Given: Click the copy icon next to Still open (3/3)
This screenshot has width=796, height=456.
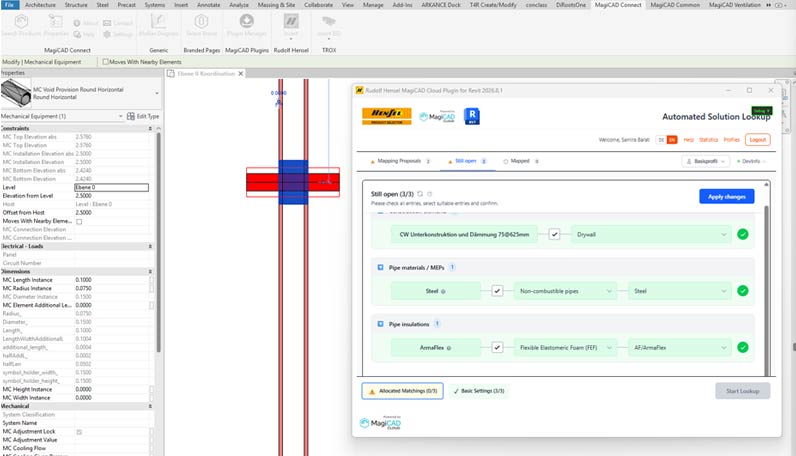Looking at the screenshot, I should pyautogui.click(x=429, y=194).
